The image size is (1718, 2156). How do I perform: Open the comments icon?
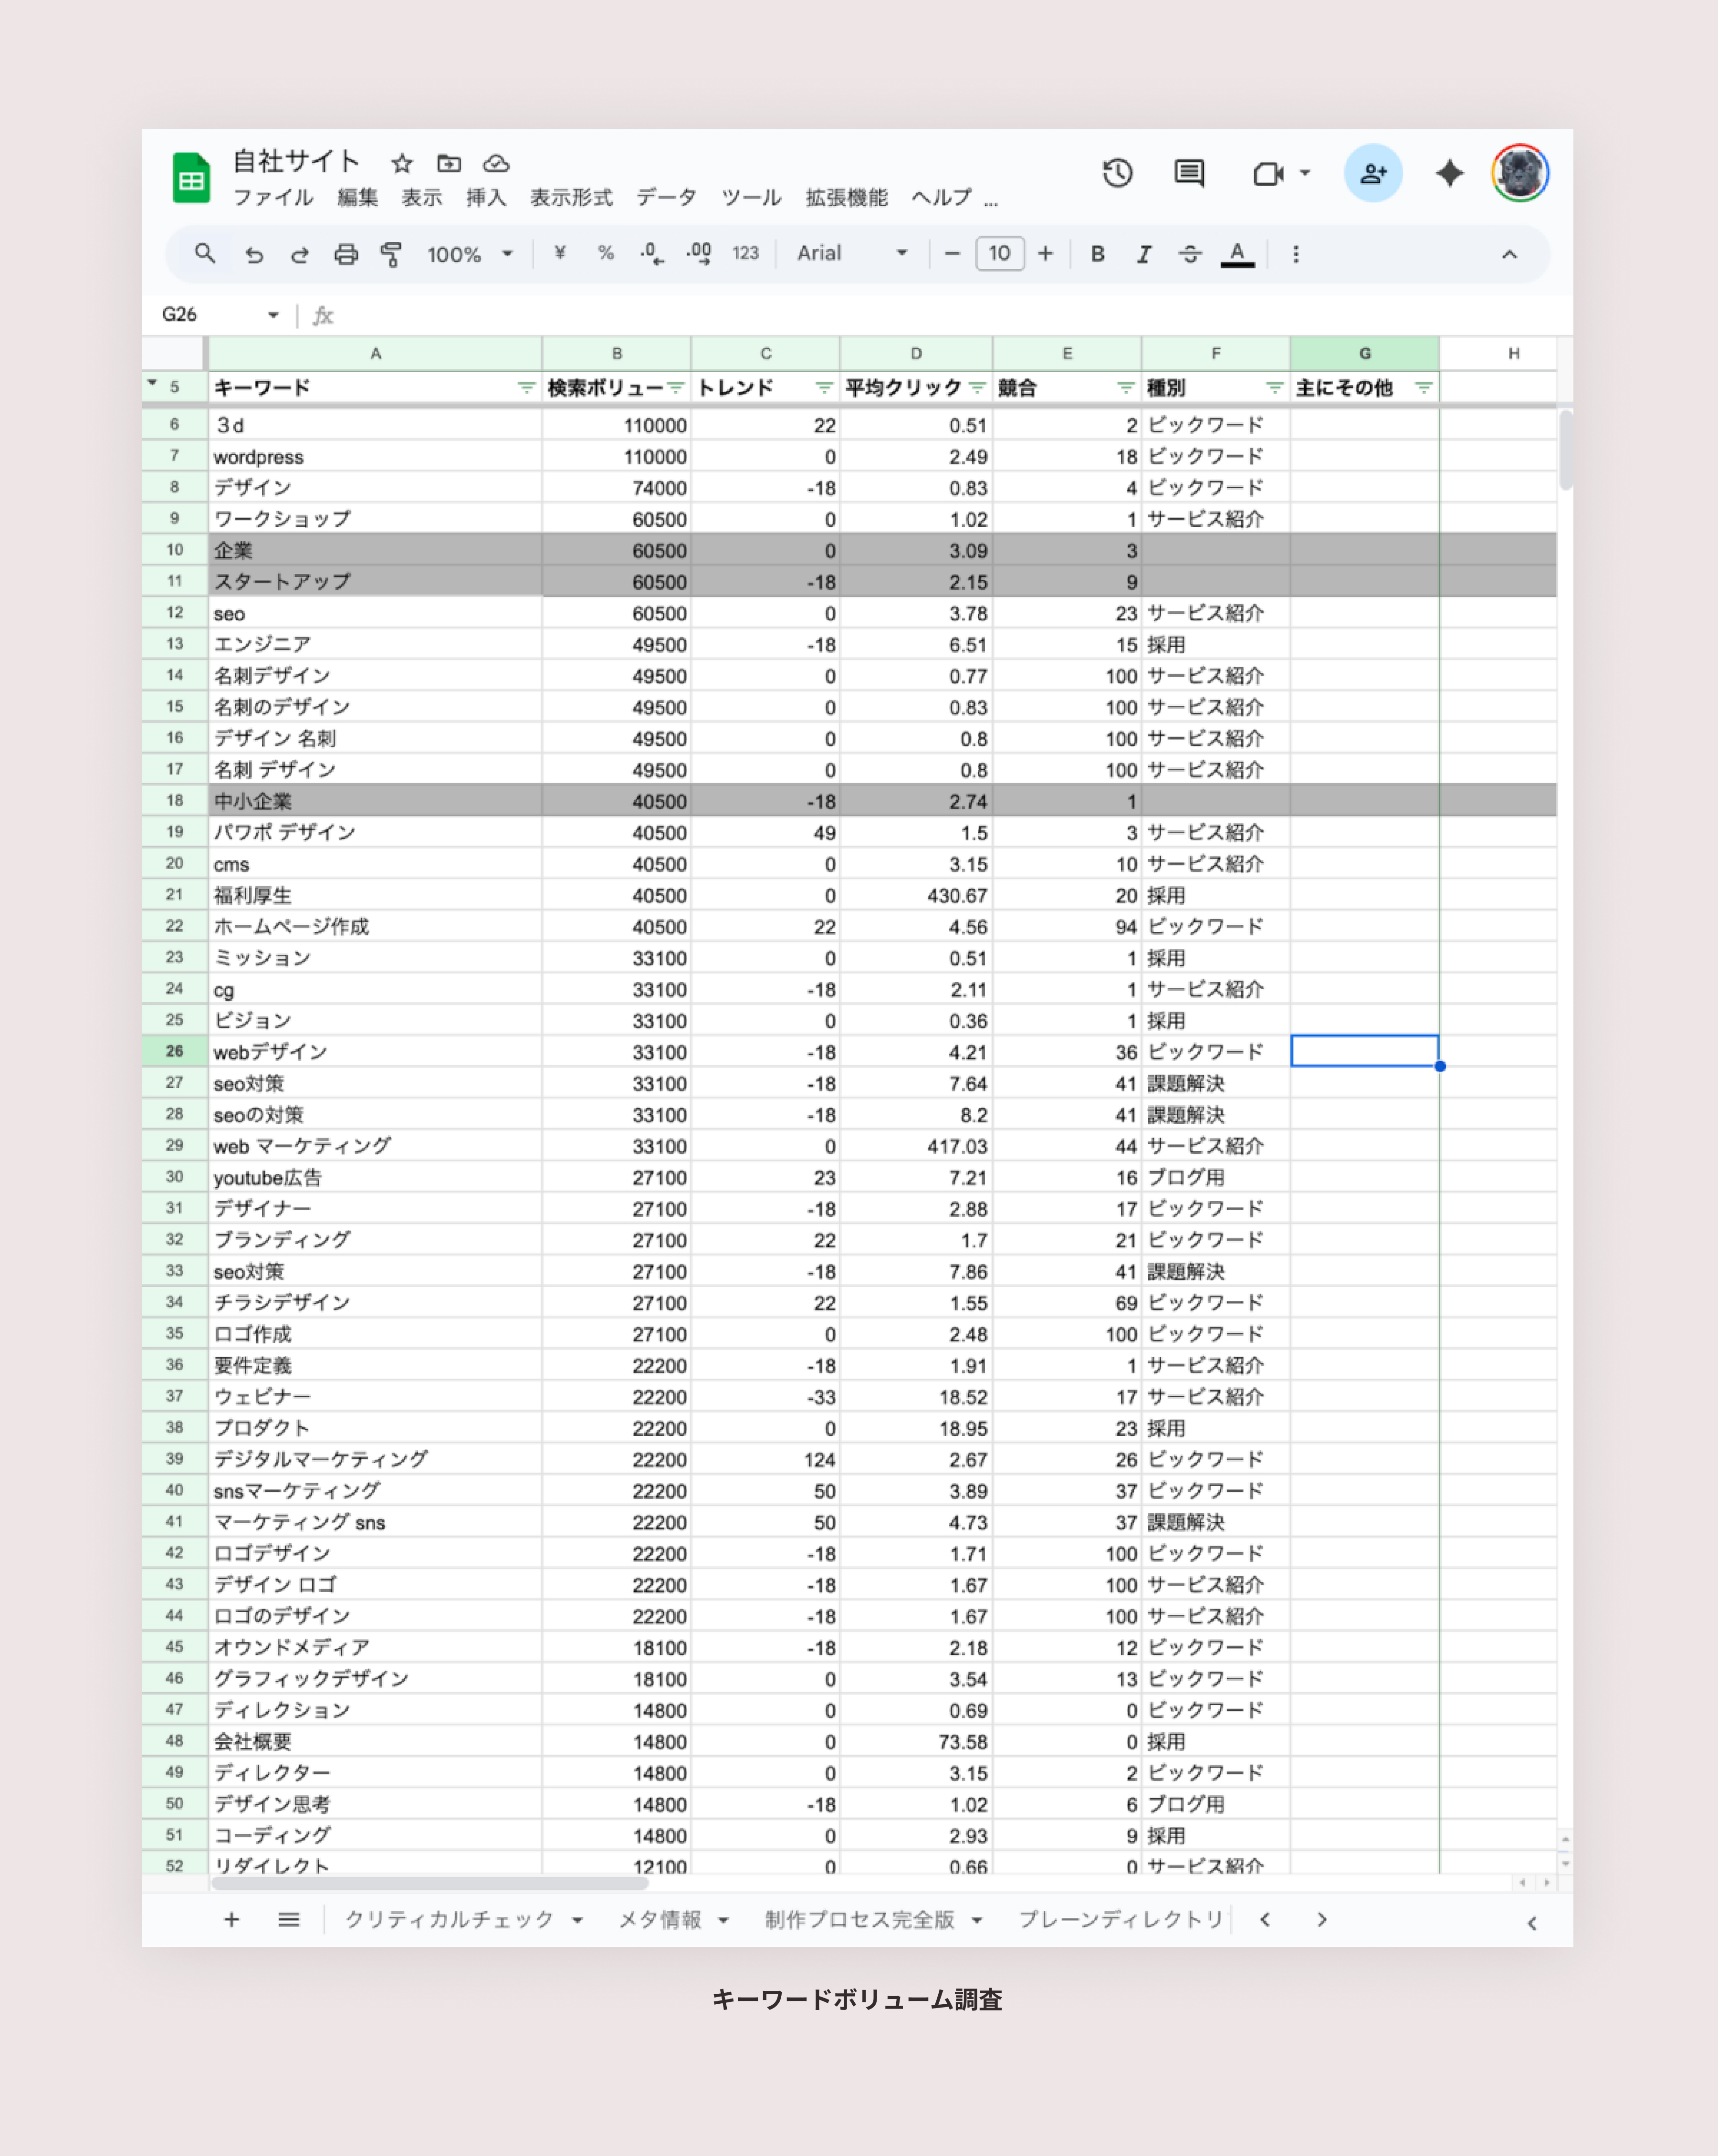click(1189, 173)
